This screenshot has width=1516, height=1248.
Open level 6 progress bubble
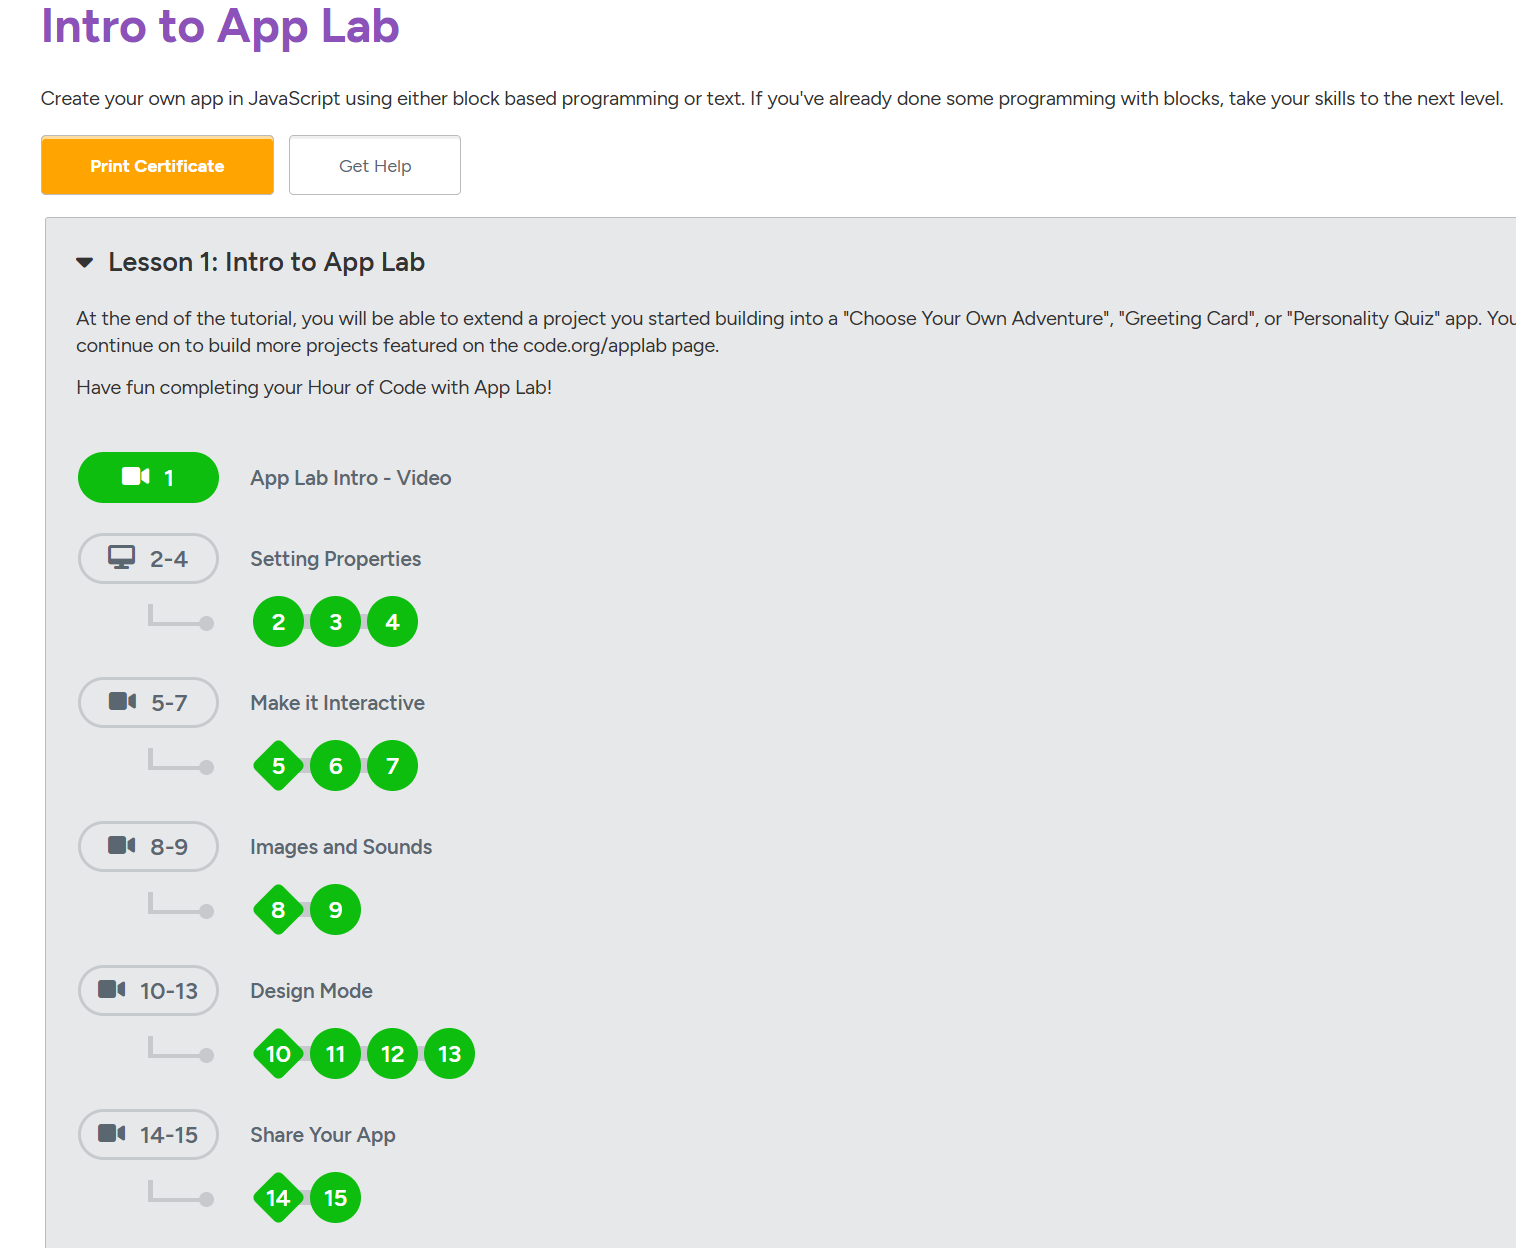pos(336,766)
